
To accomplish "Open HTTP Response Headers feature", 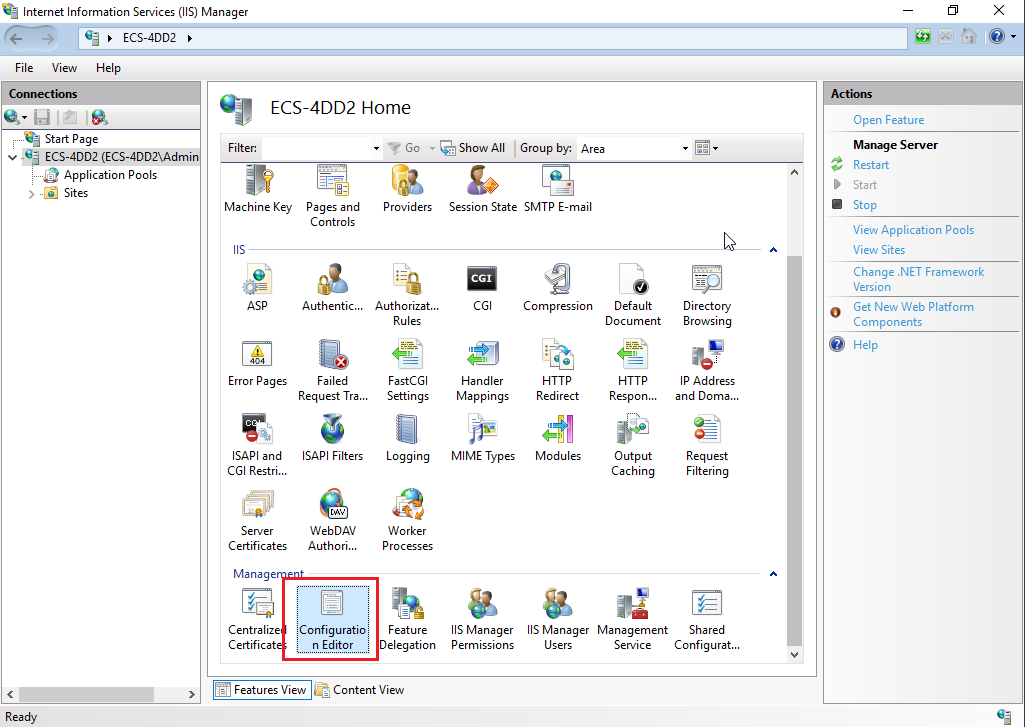I will tap(632, 370).
